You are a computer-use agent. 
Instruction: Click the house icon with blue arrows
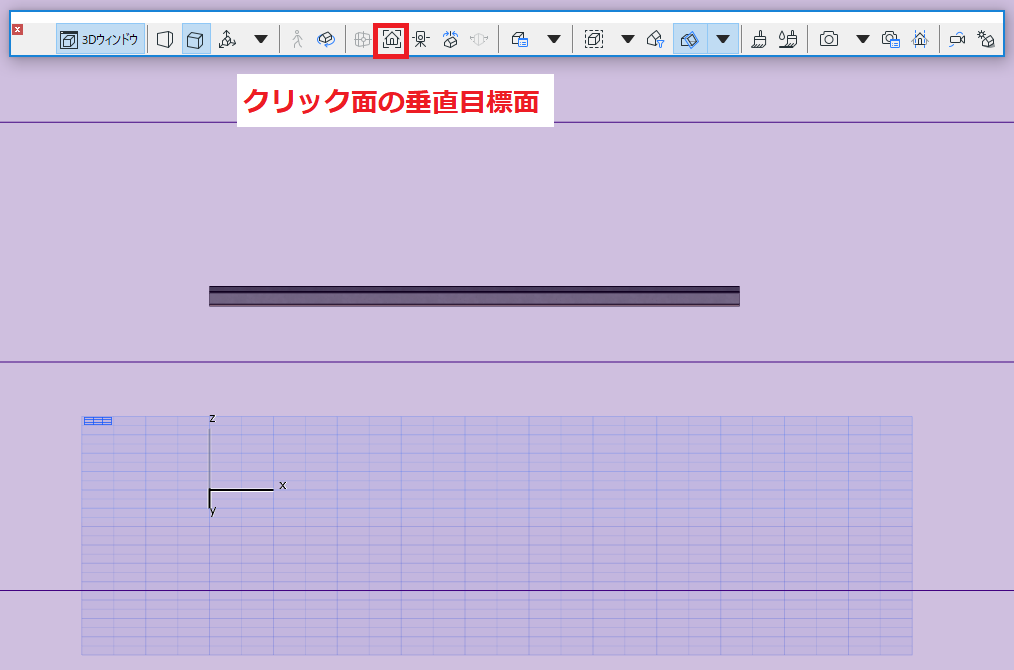click(450, 39)
